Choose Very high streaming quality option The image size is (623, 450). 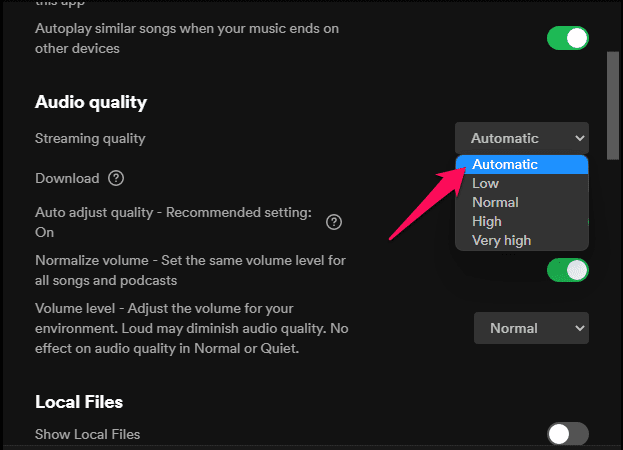(x=502, y=241)
